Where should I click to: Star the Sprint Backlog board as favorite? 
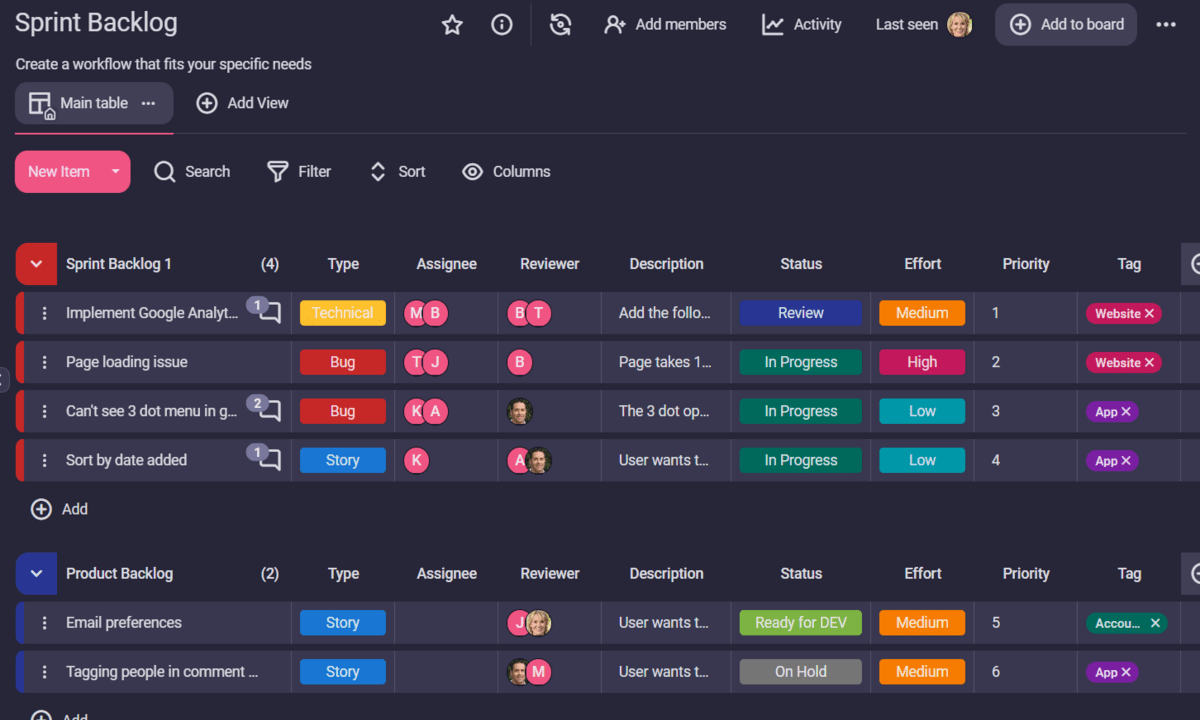452,25
